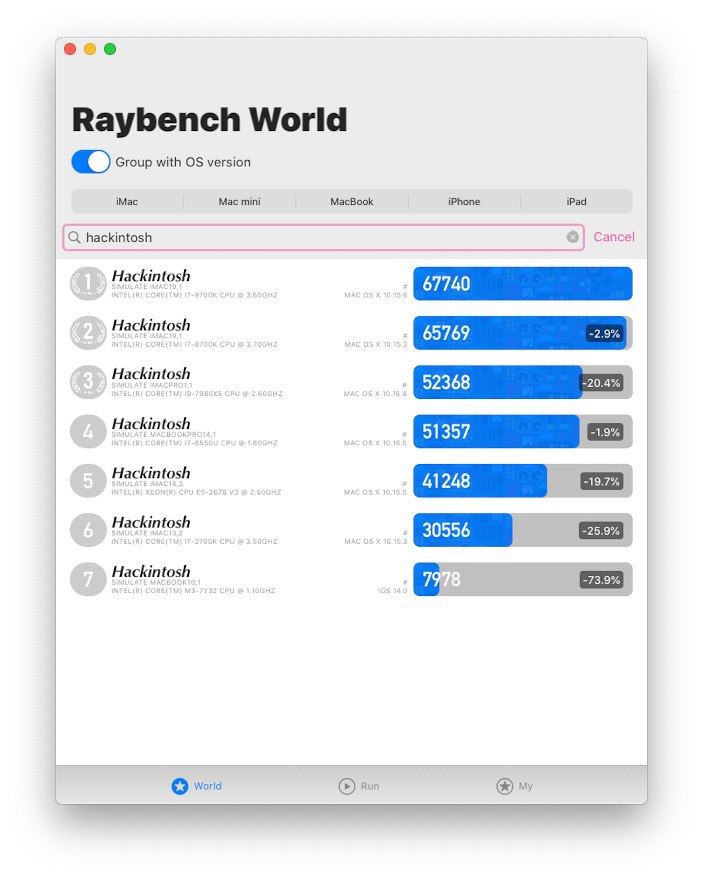Cancel the search
This screenshot has width=703, height=878.
coord(614,237)
